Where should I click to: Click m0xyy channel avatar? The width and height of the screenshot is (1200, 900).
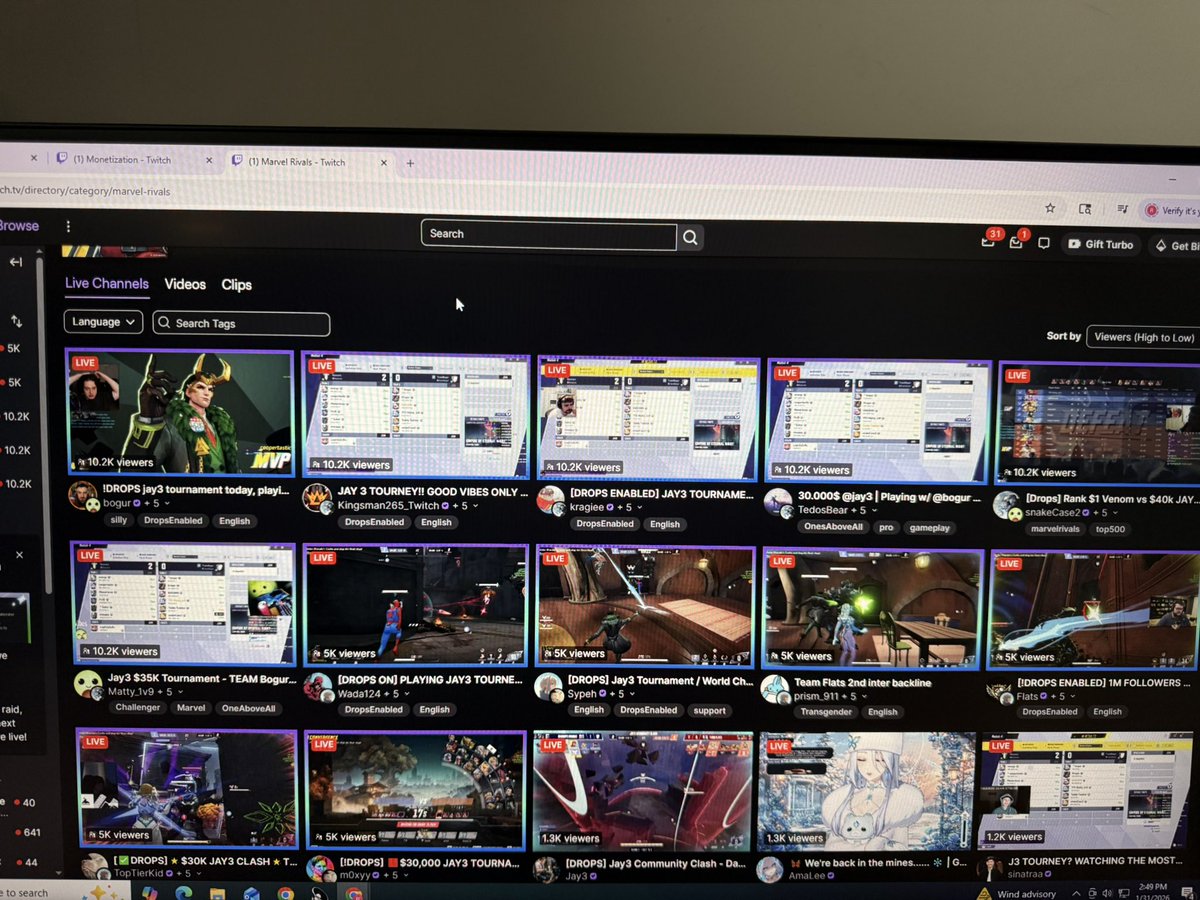tap(320, 868)
